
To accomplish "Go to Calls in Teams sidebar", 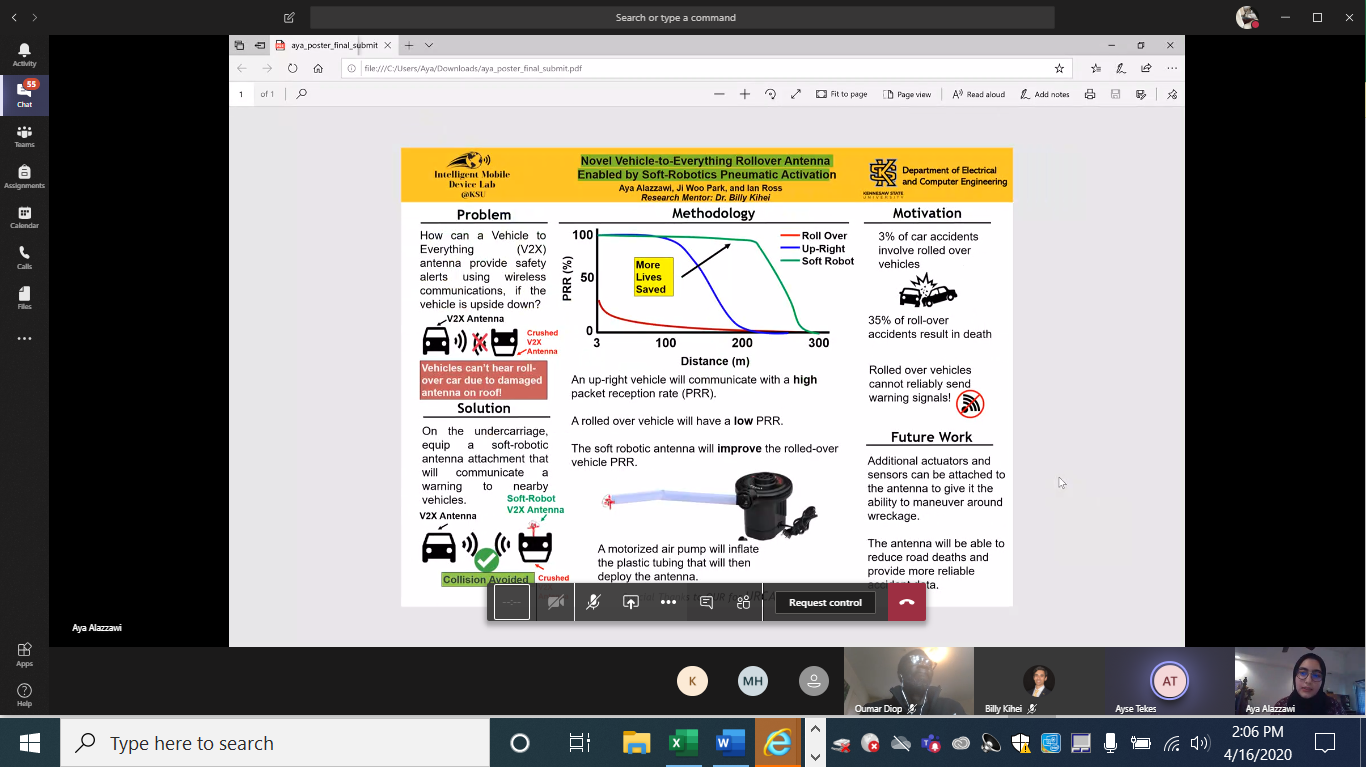I will [x=24, y=258].
